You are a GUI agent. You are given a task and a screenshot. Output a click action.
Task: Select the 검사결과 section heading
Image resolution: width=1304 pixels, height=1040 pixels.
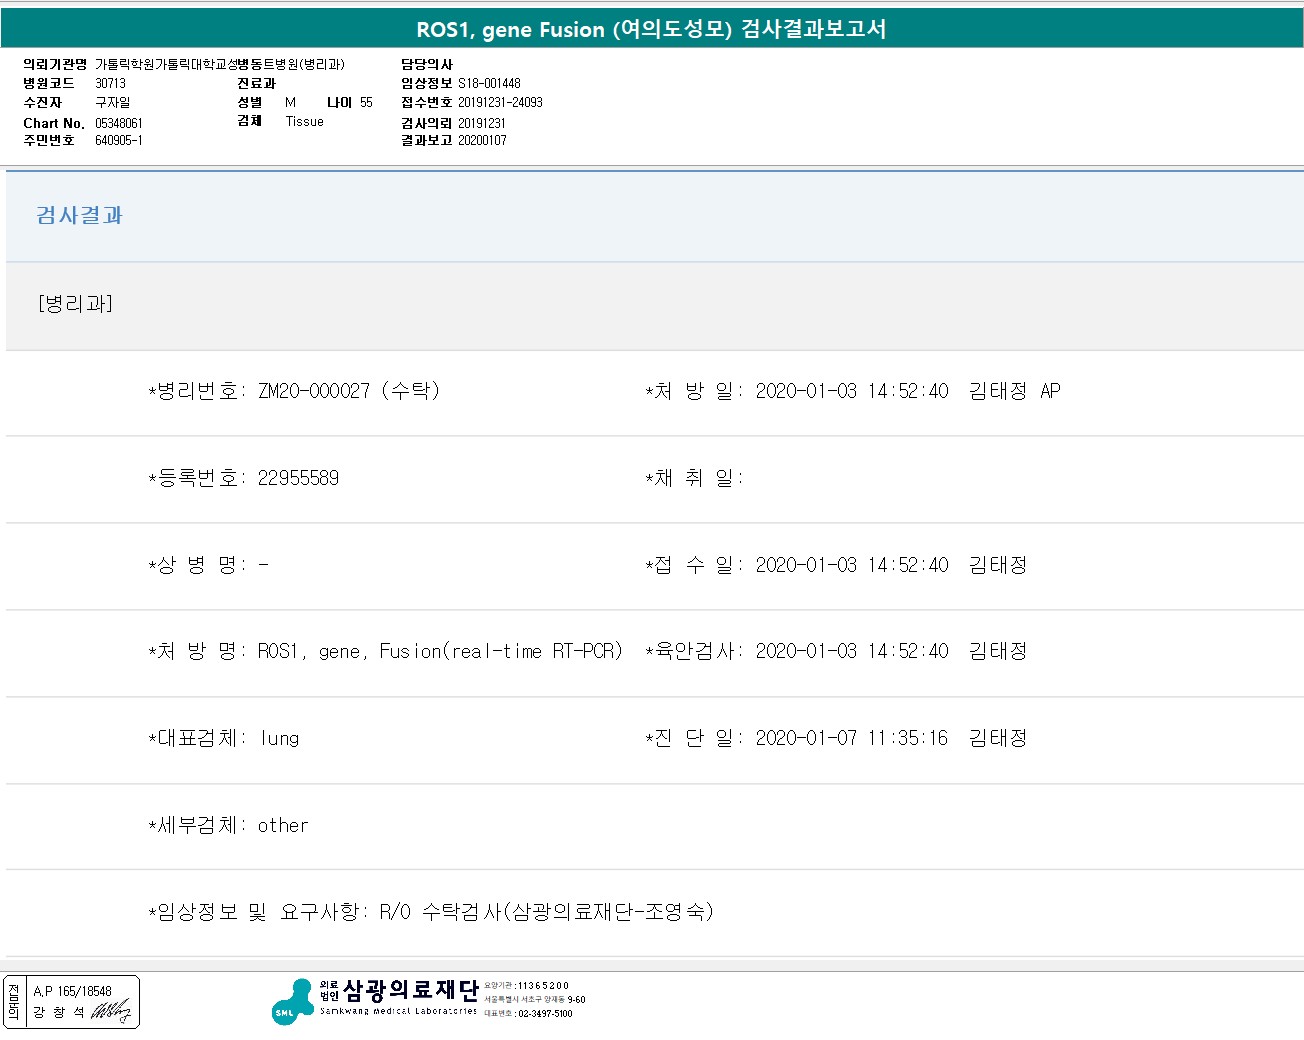pyautogui.click(x=79, y=215)
